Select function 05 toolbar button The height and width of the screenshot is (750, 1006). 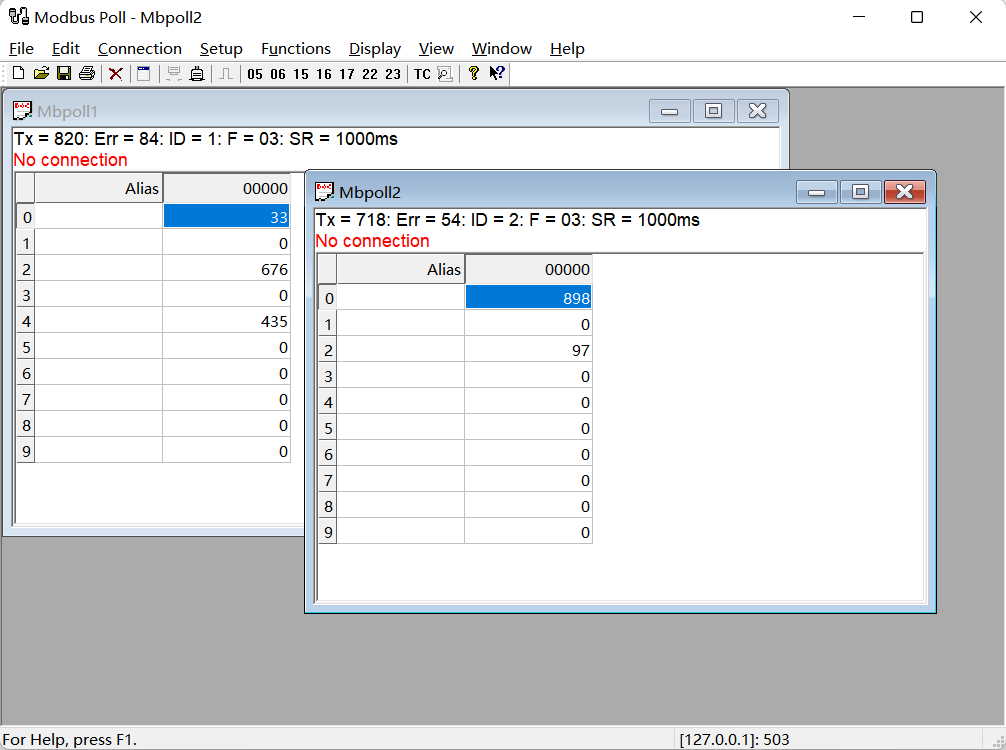point(255,74)
